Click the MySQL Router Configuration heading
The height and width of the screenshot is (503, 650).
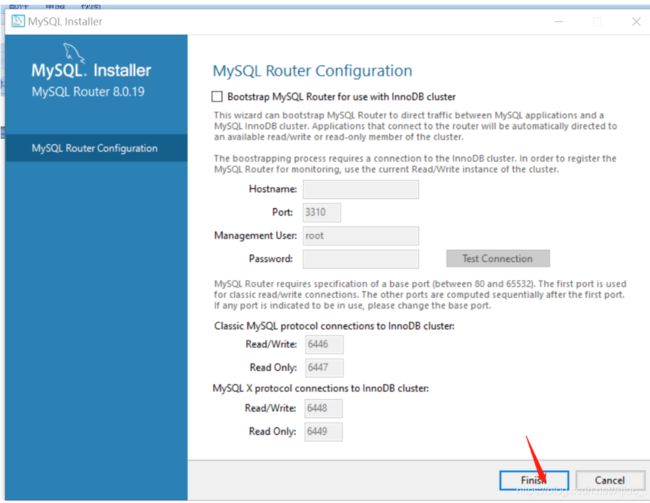pos(312,70)
